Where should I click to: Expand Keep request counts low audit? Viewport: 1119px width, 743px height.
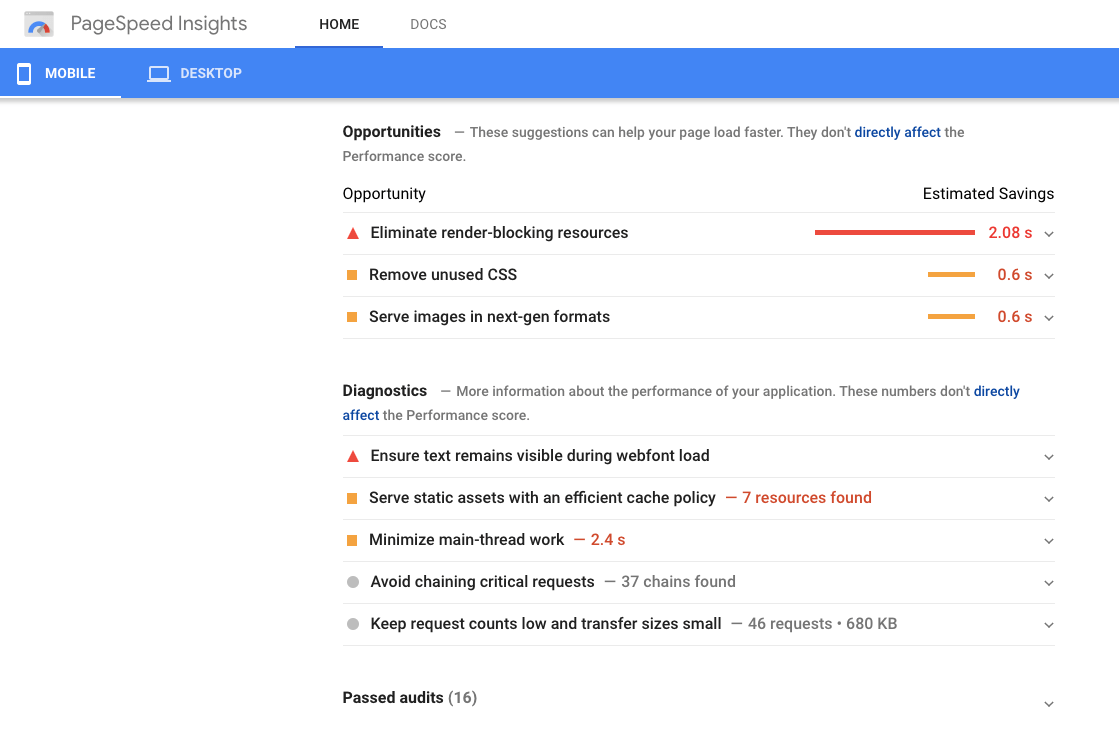click(1047, 623)
